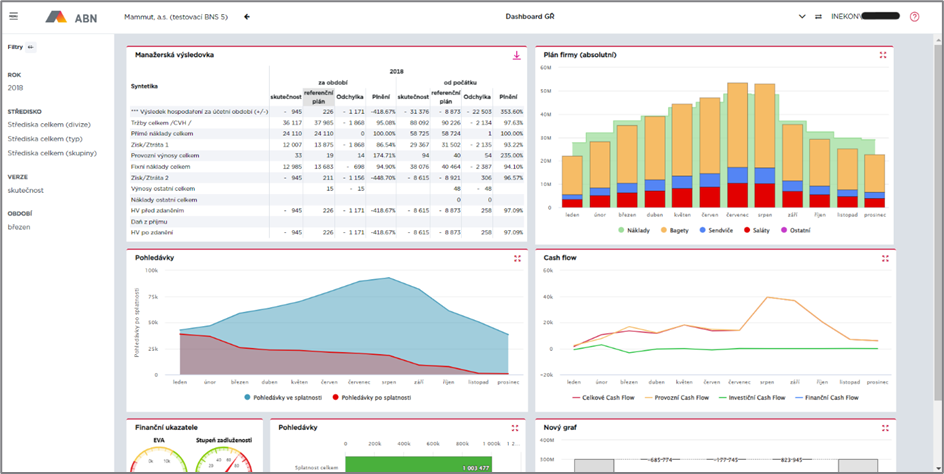Click the Dashboard GŘ title

click(530, 17)
